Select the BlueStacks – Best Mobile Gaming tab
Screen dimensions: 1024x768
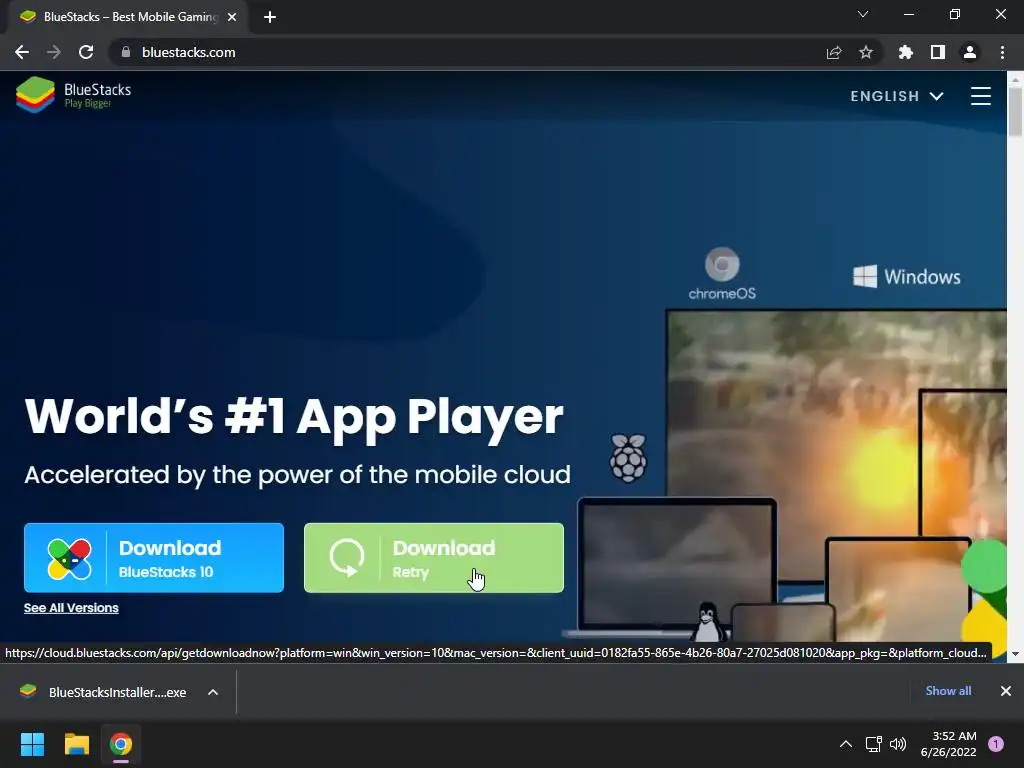coord(127,17)
